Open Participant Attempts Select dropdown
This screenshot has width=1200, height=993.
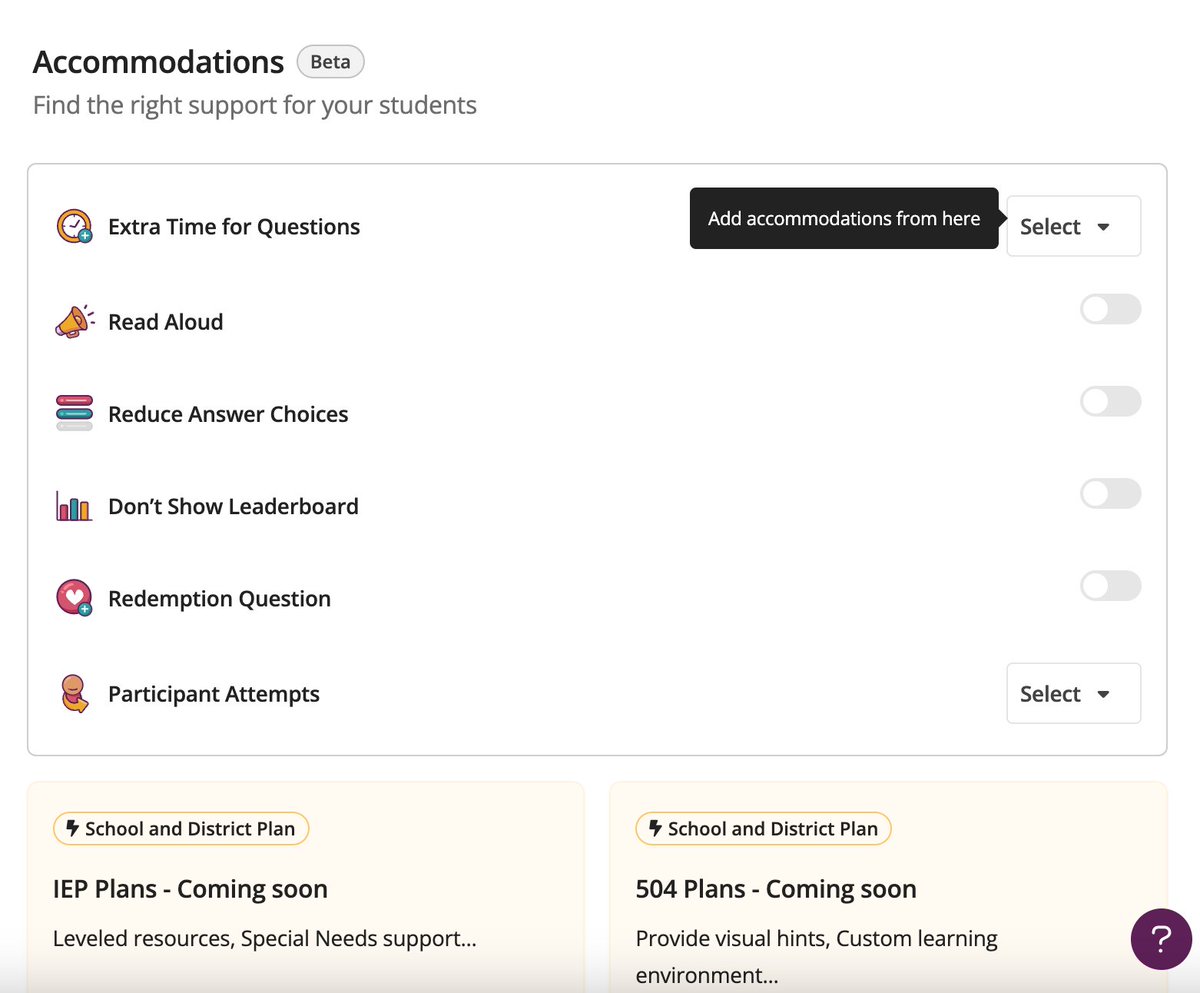click(1073, 693)
